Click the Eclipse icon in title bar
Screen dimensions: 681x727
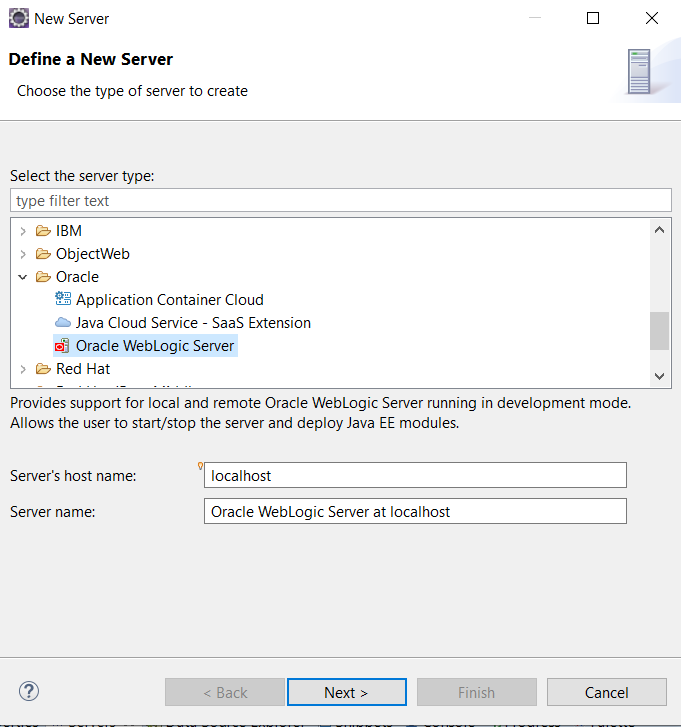click(x=19, y=19)
